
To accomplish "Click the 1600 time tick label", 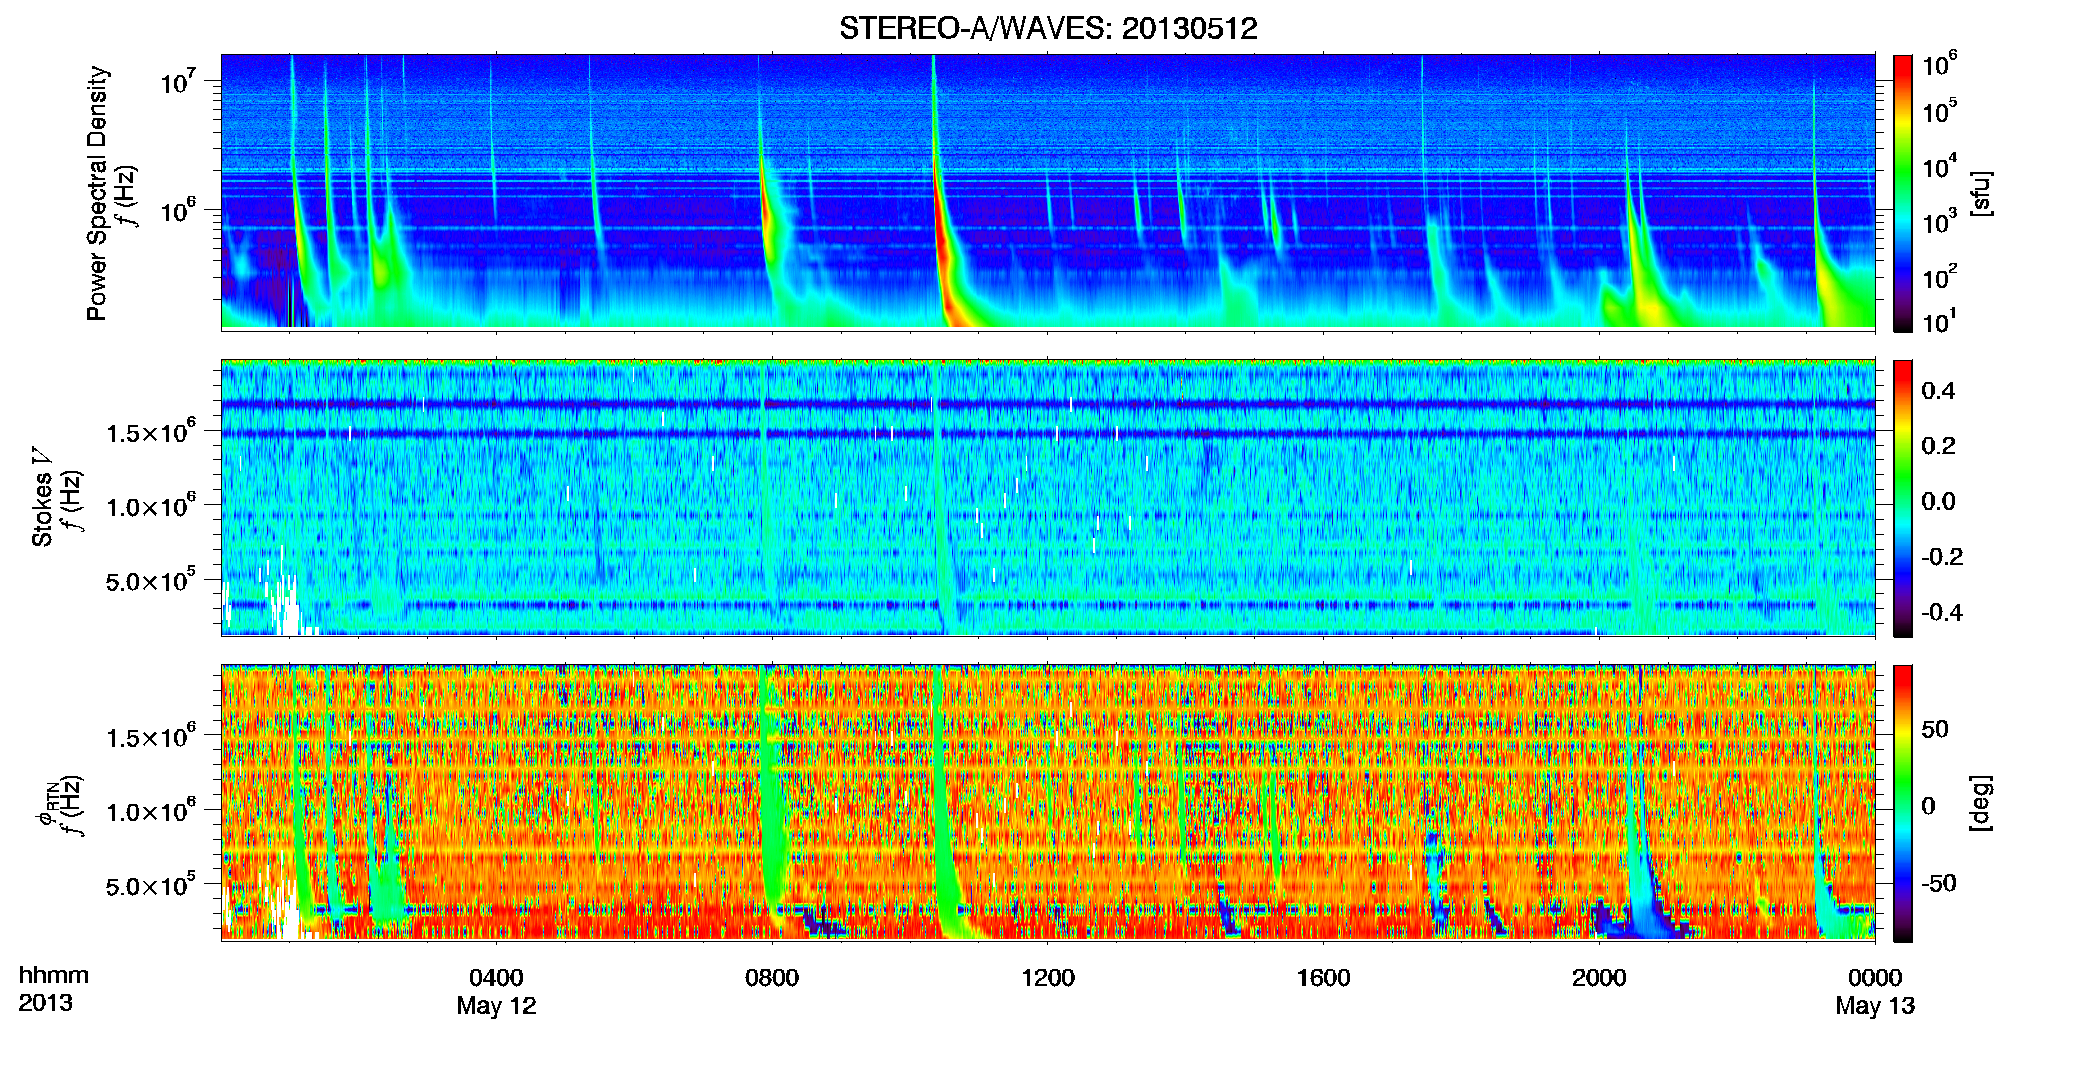I will point(1323,977).
